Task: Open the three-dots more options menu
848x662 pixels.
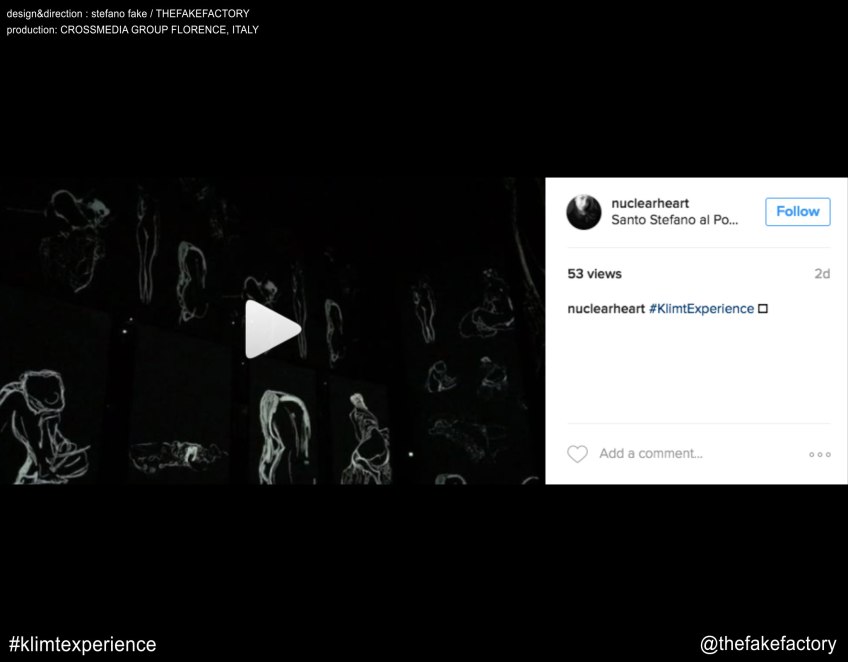Action: click(820, 454)
